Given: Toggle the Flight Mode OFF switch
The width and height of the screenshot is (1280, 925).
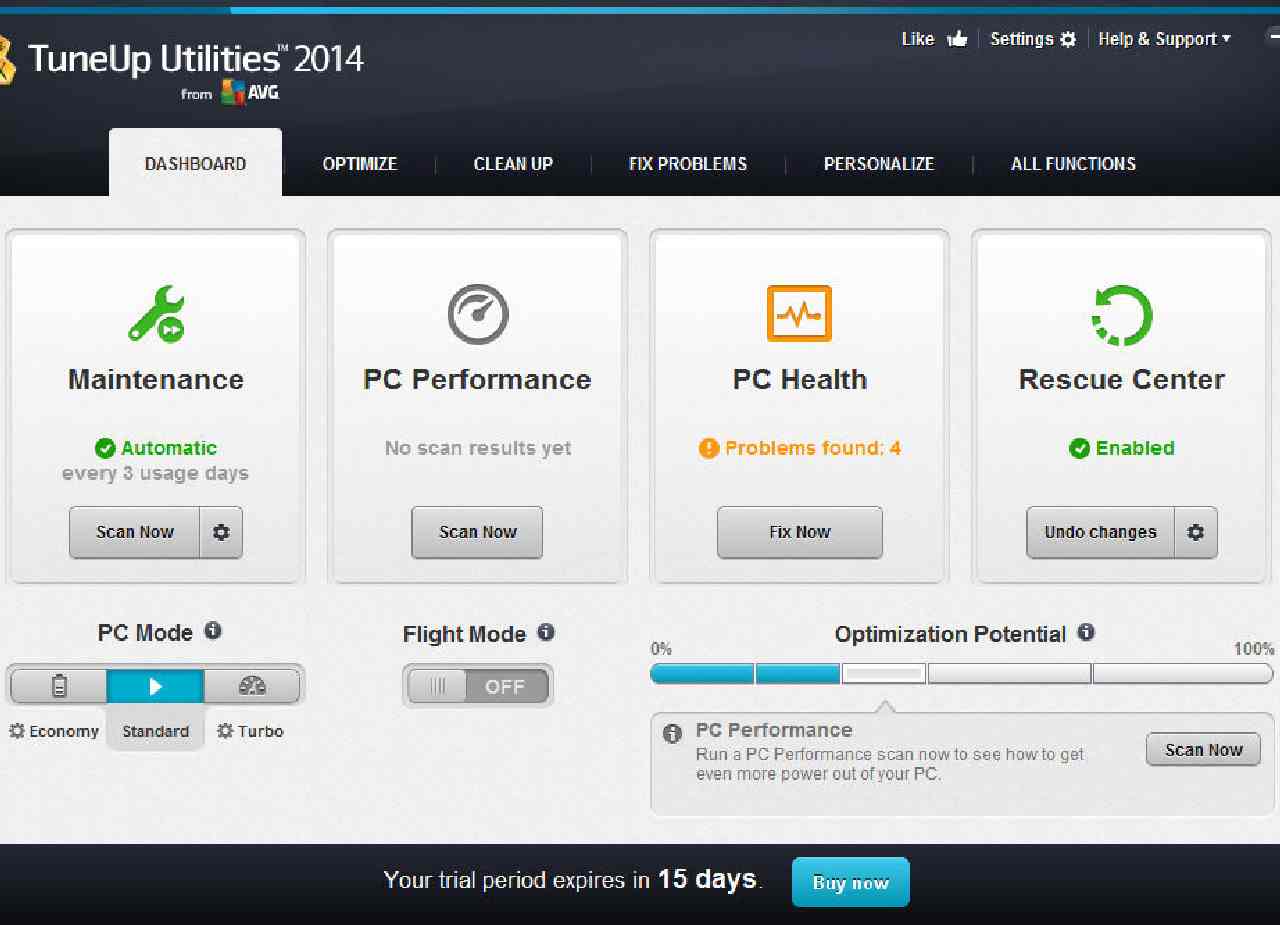Looking at the screenshot, I should tap(478, 686).
